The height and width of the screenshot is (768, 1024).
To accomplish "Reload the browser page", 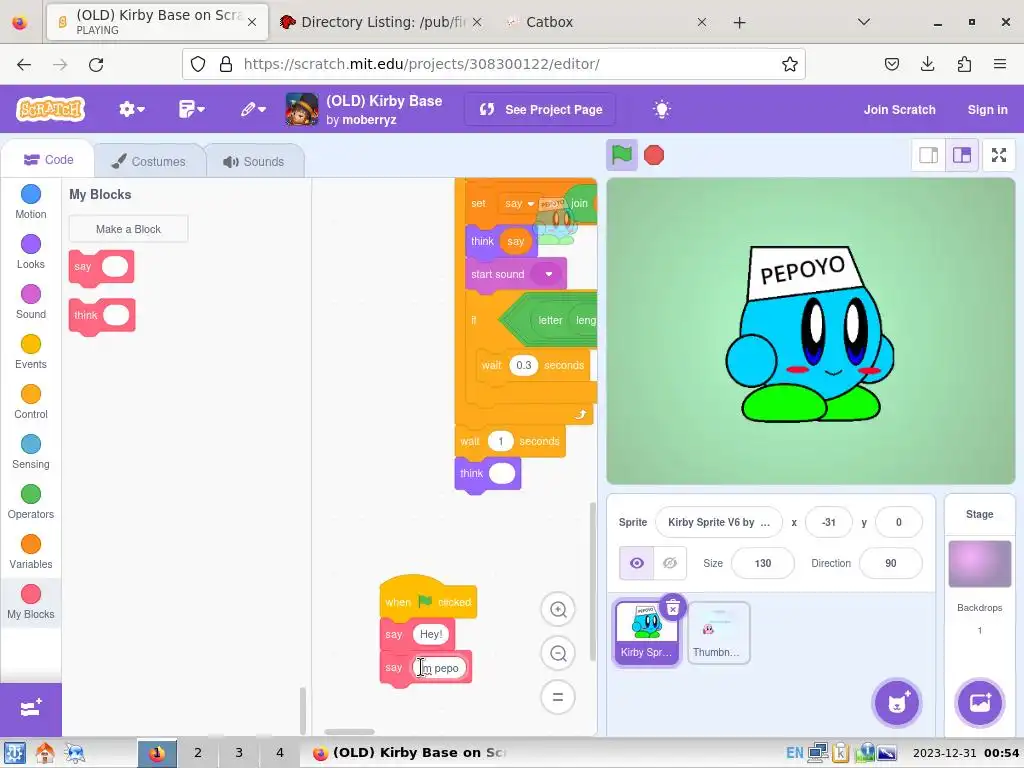I will click(x=96, y=64).
